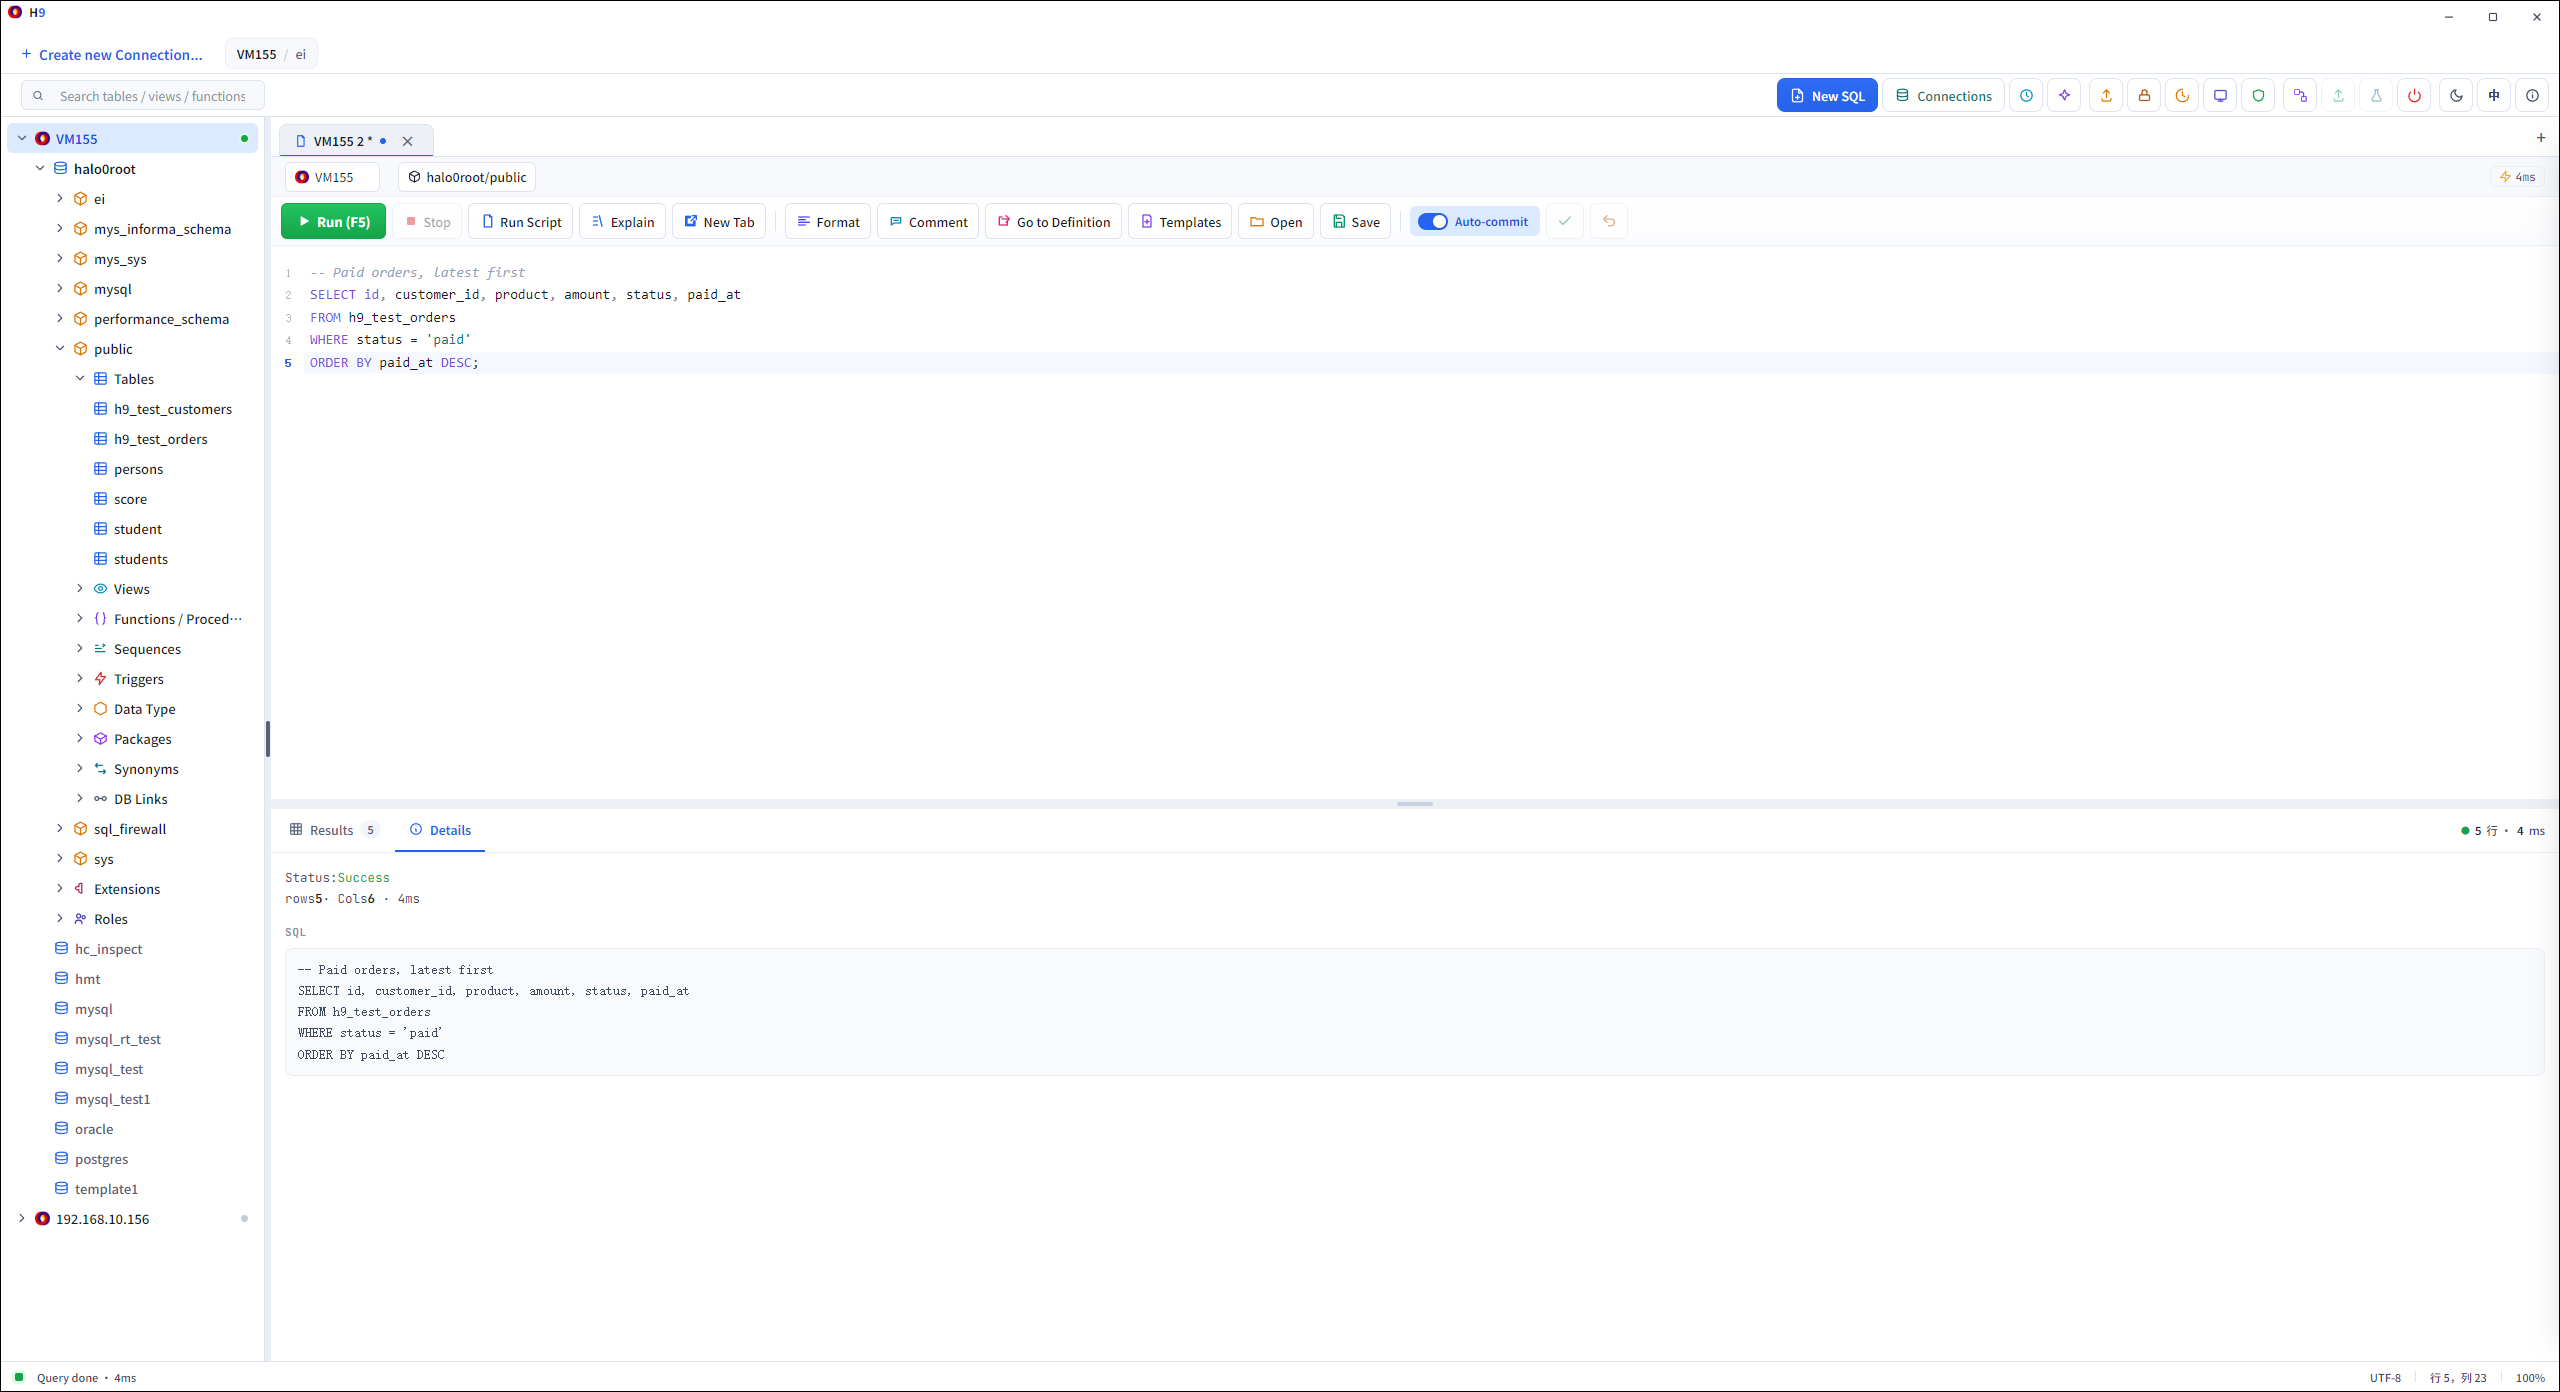Click the rollback undo arrow icon
Viewport: 2560px width, 1392px height.
pos(1609,222)
